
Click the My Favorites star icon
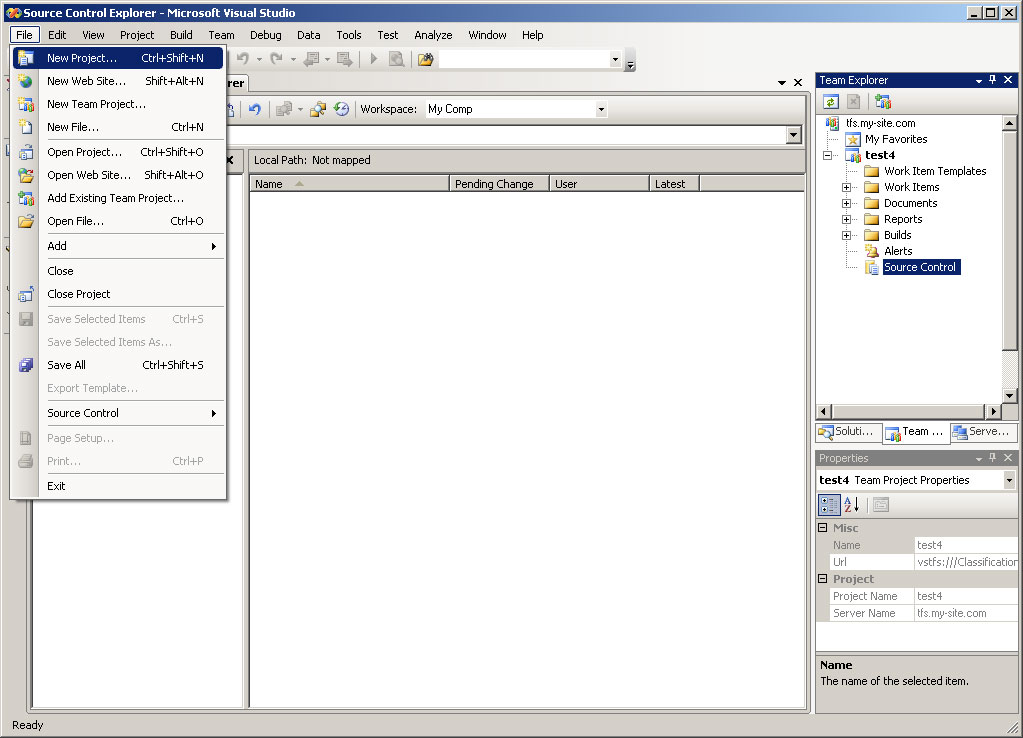click(853, 139)
